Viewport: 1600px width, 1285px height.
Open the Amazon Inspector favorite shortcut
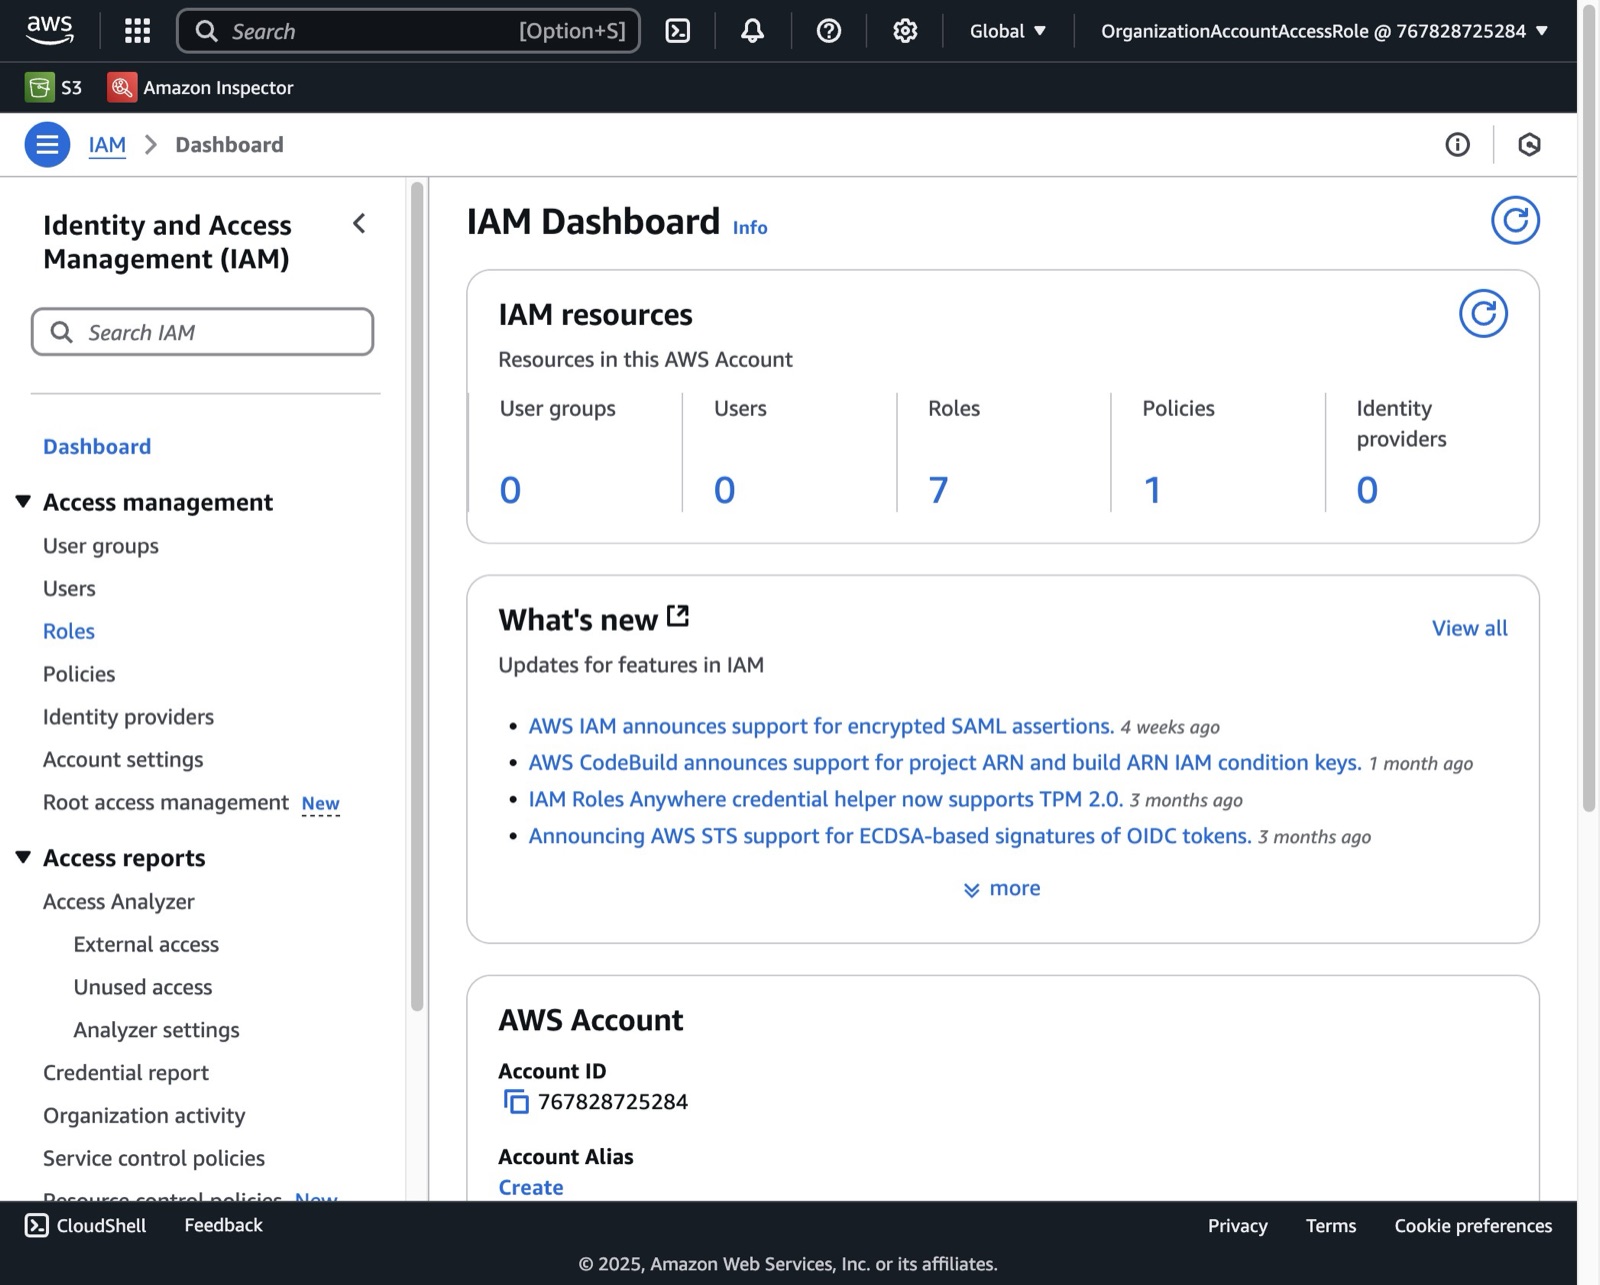(x=200, y=87)
